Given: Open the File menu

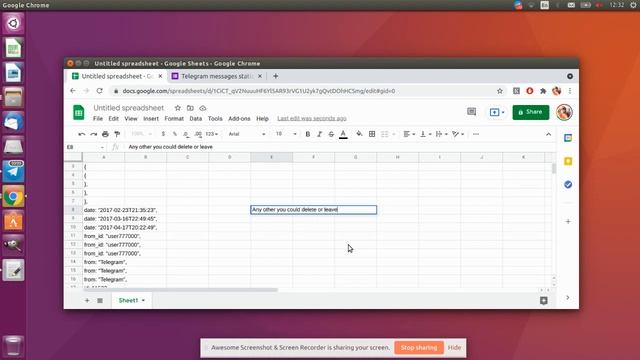Looking at the screenshot, I should point(98,118).
